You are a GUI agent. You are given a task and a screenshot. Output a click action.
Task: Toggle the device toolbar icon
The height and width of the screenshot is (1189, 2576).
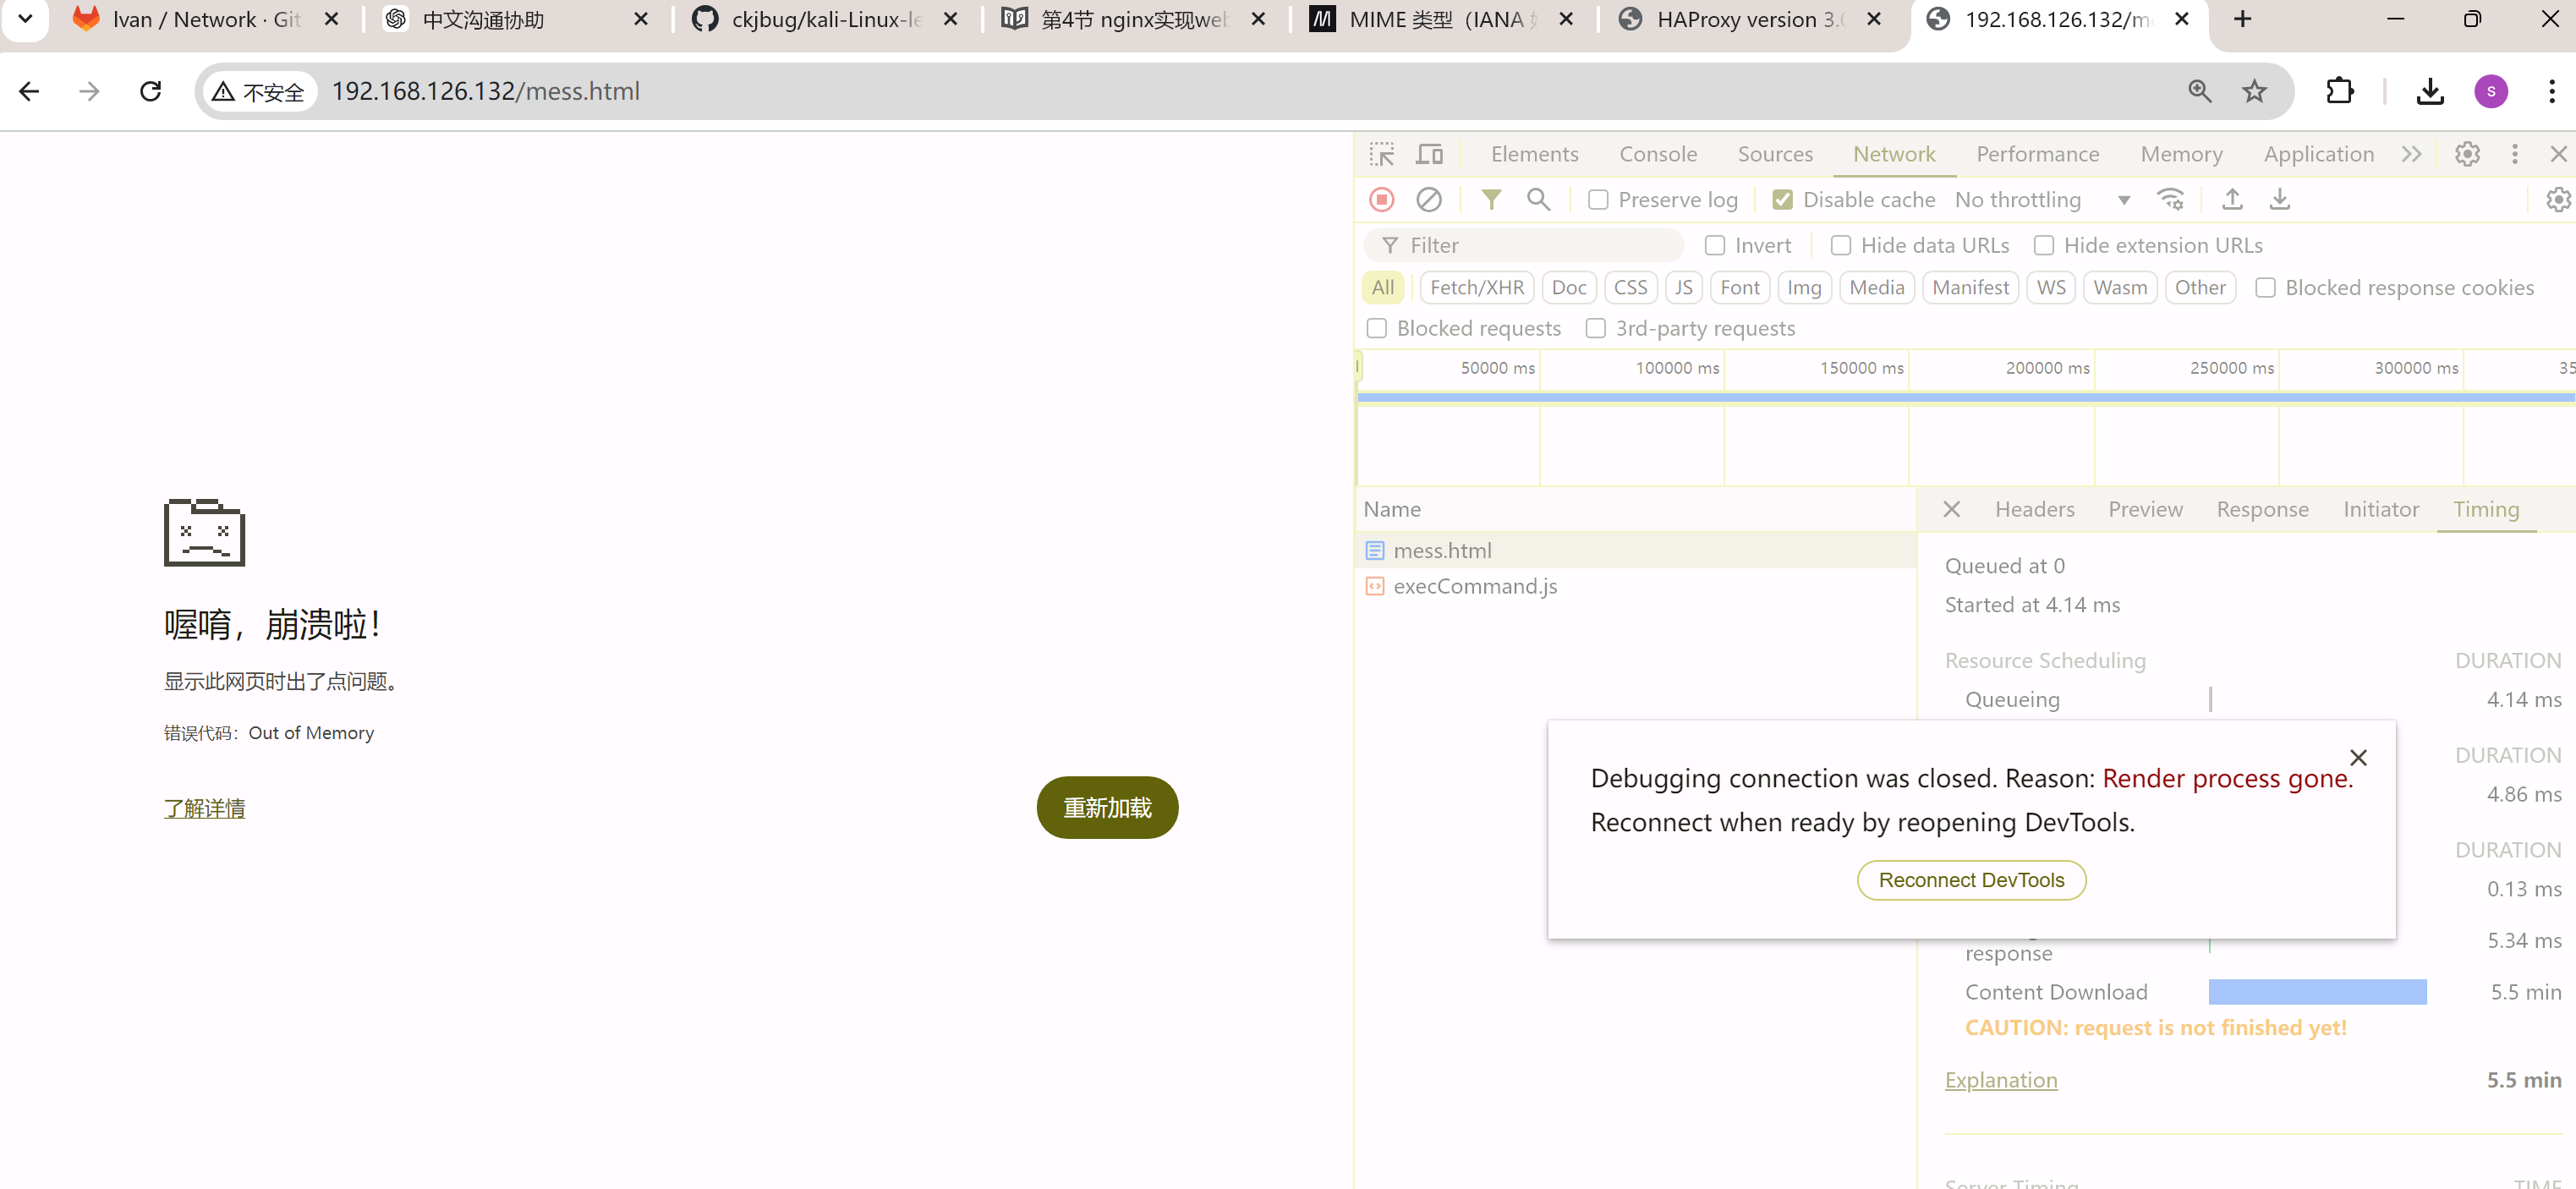click(1430, 154)
